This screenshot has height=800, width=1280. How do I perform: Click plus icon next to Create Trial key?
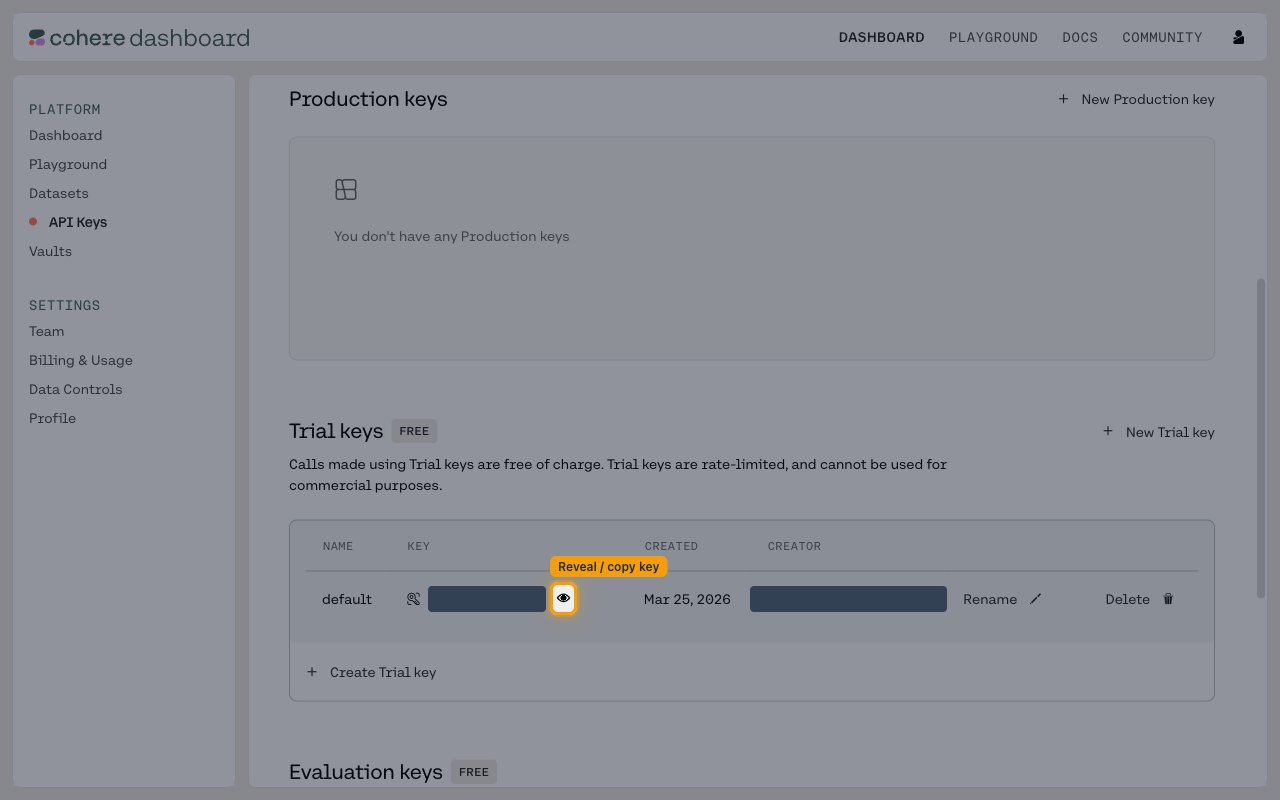pyautogui.click(x=312, y=672)
